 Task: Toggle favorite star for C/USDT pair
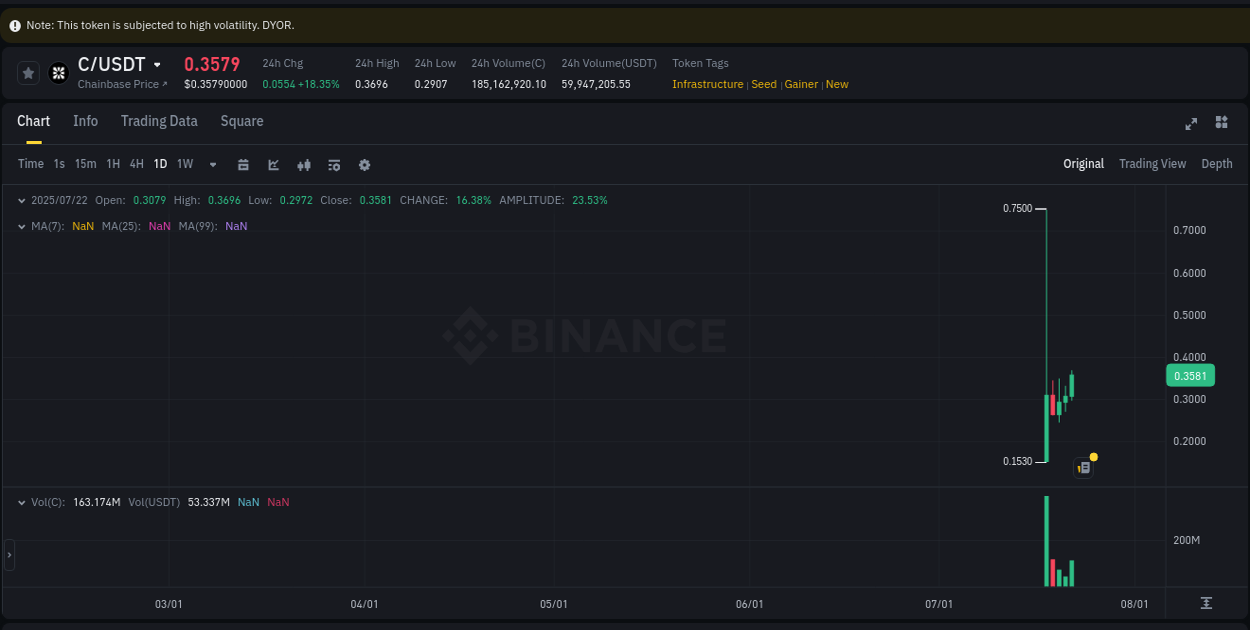28,72
